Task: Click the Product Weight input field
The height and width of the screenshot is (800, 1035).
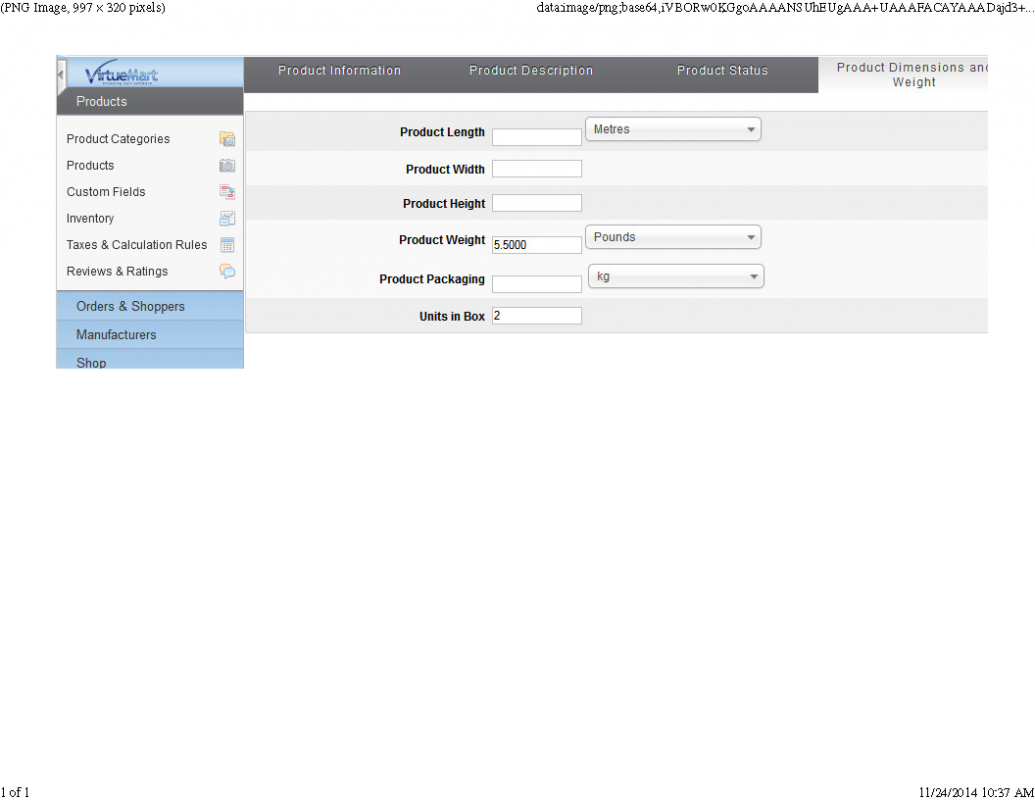Action: 536,244
